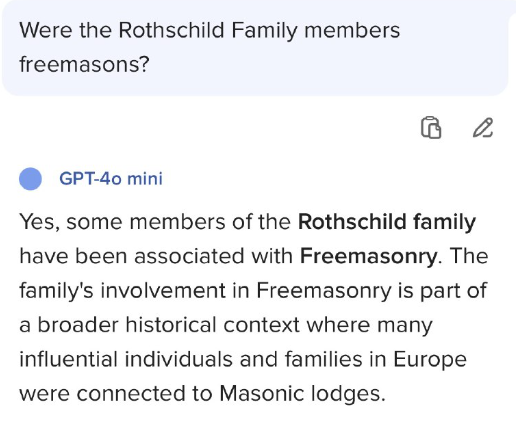516x423 pixels.
Task: Click the bold "Freemasonry" word in the response
Action: coord(368,256)
